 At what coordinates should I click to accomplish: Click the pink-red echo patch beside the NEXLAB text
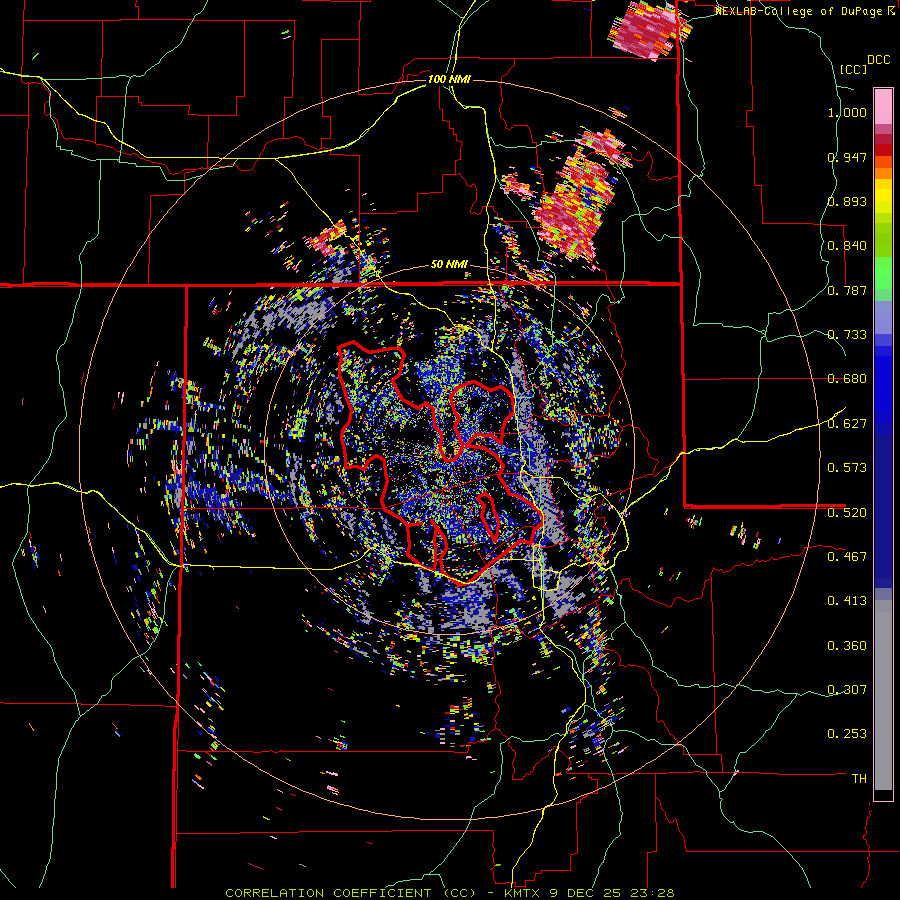pos(649,30)
